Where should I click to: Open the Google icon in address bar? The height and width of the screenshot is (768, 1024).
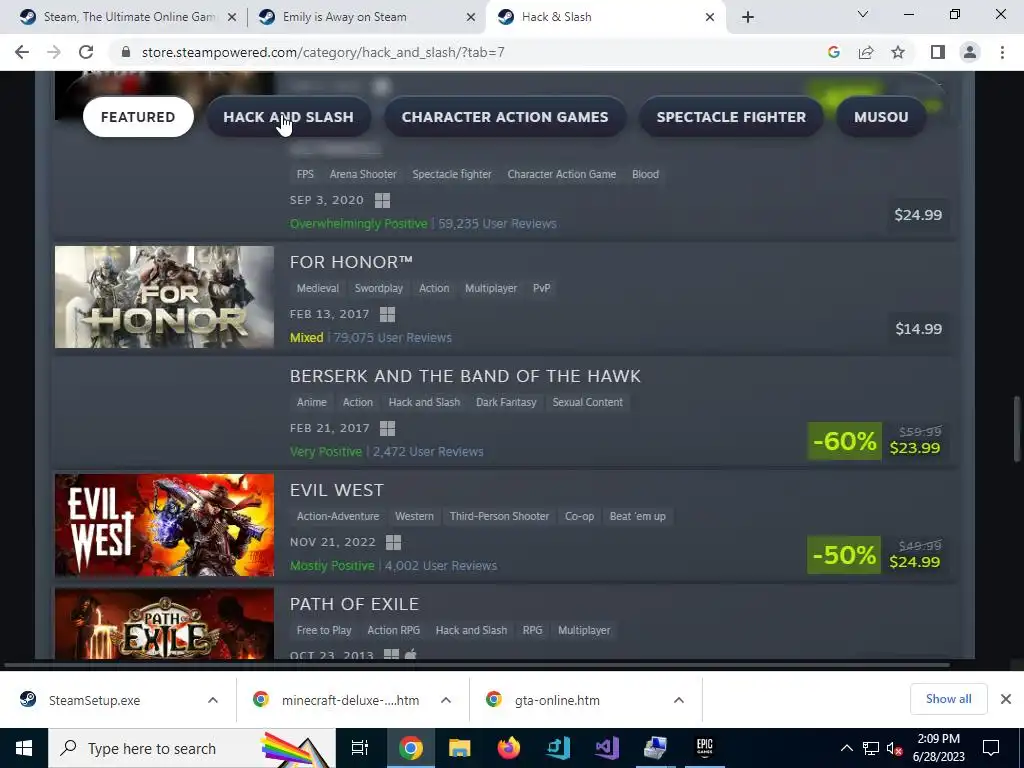tap(833, 52)
